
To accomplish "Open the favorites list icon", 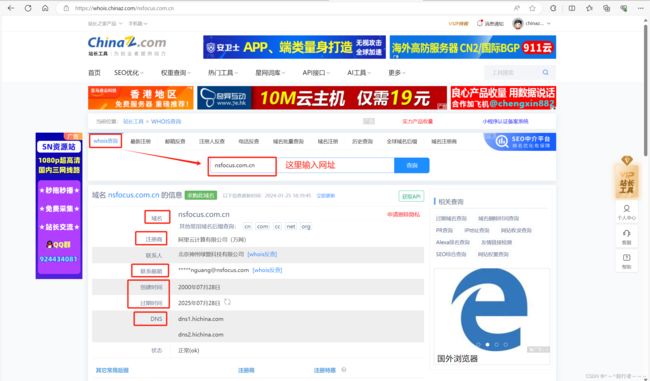I will point(589,8).
